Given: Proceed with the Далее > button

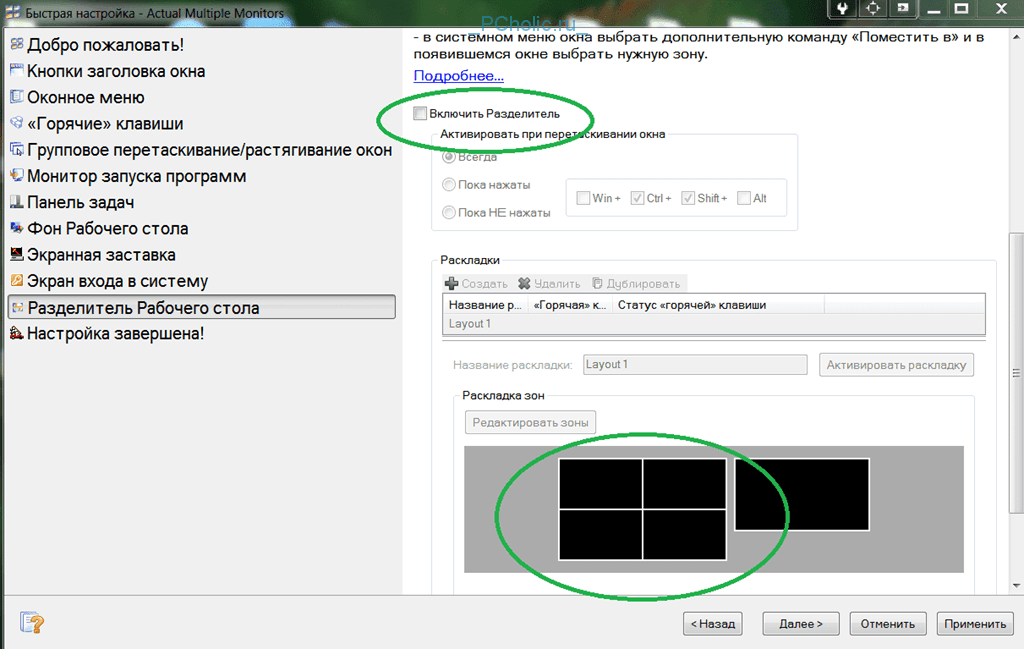Looking at the screenshot, I should [801, 624].
